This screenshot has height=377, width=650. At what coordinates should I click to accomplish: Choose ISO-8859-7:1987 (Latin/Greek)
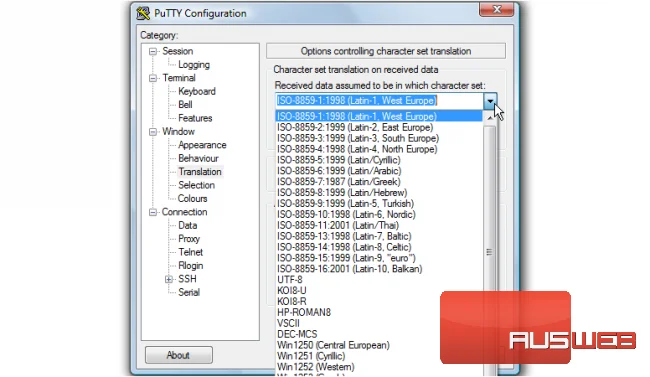pyautogui.click(x=379, y=182)
